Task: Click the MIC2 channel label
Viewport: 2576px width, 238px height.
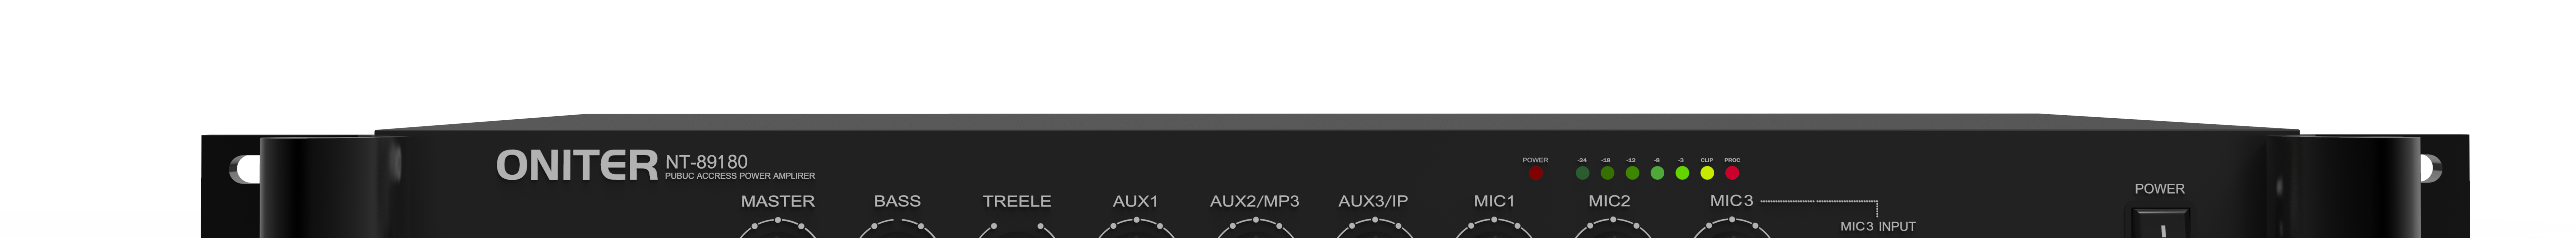Action: click(1609, 201)
